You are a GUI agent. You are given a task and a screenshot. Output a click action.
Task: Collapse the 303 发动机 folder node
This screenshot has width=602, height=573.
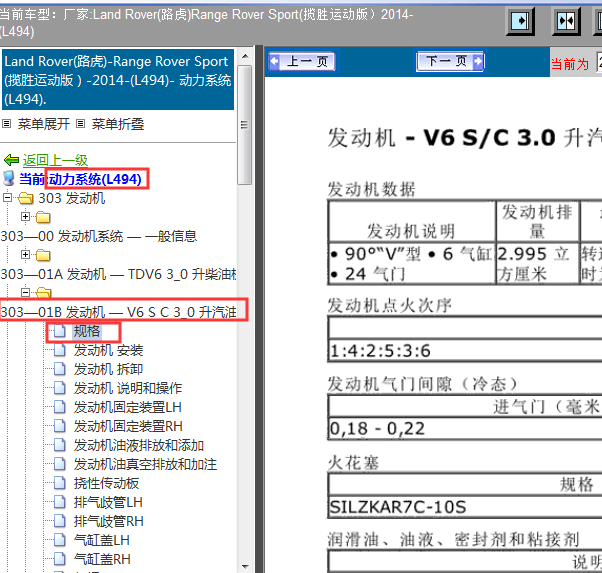7,197
